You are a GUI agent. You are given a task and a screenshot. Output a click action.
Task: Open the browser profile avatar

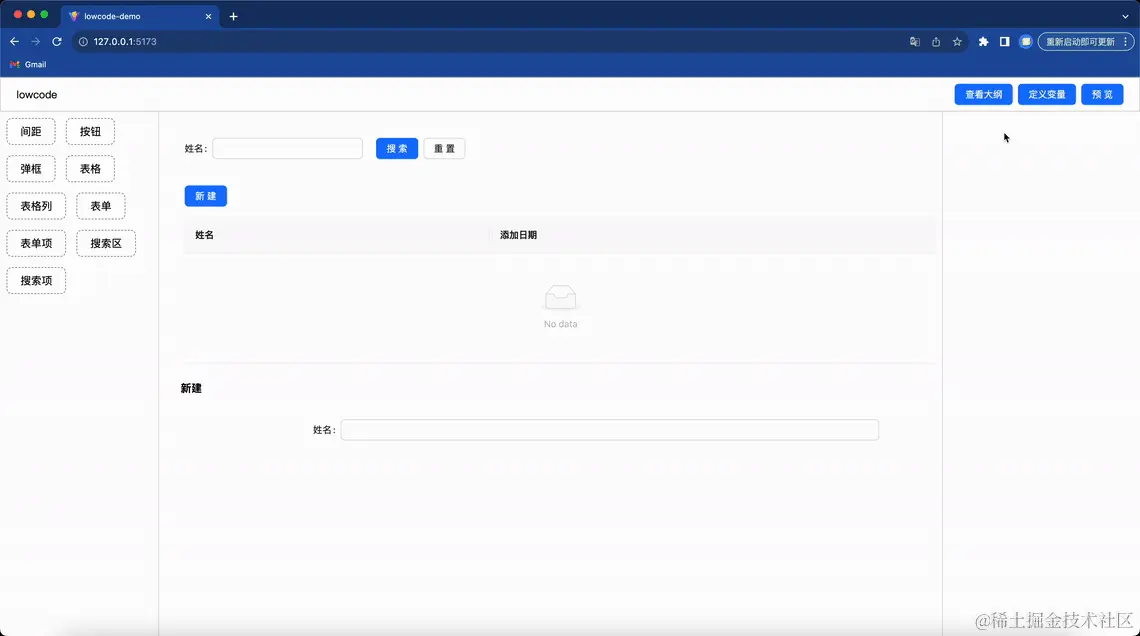(1025, 41)
